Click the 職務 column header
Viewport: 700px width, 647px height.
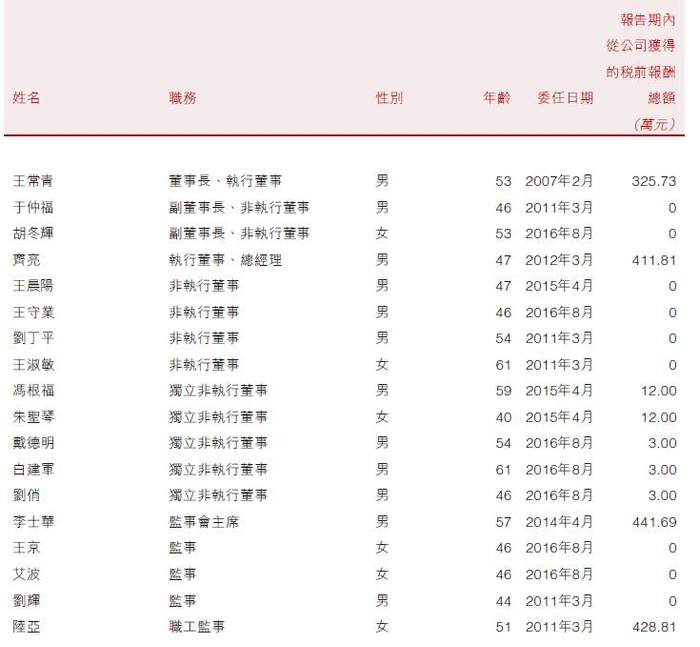click(x=183, y=97)
